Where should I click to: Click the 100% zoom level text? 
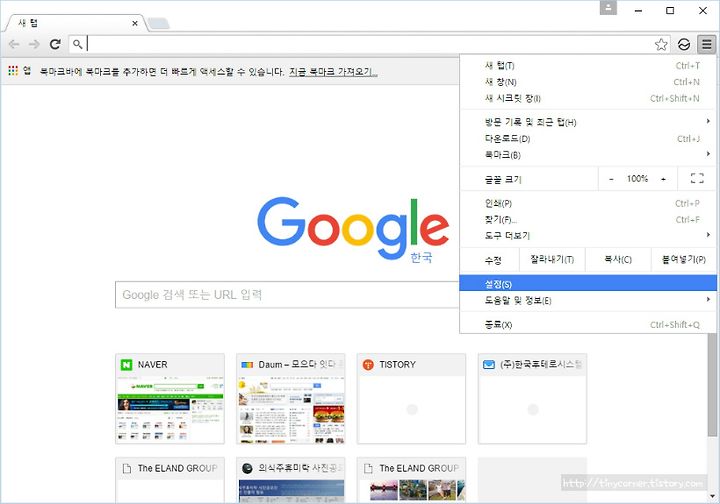pyautogui.click(x=637, y=179)
